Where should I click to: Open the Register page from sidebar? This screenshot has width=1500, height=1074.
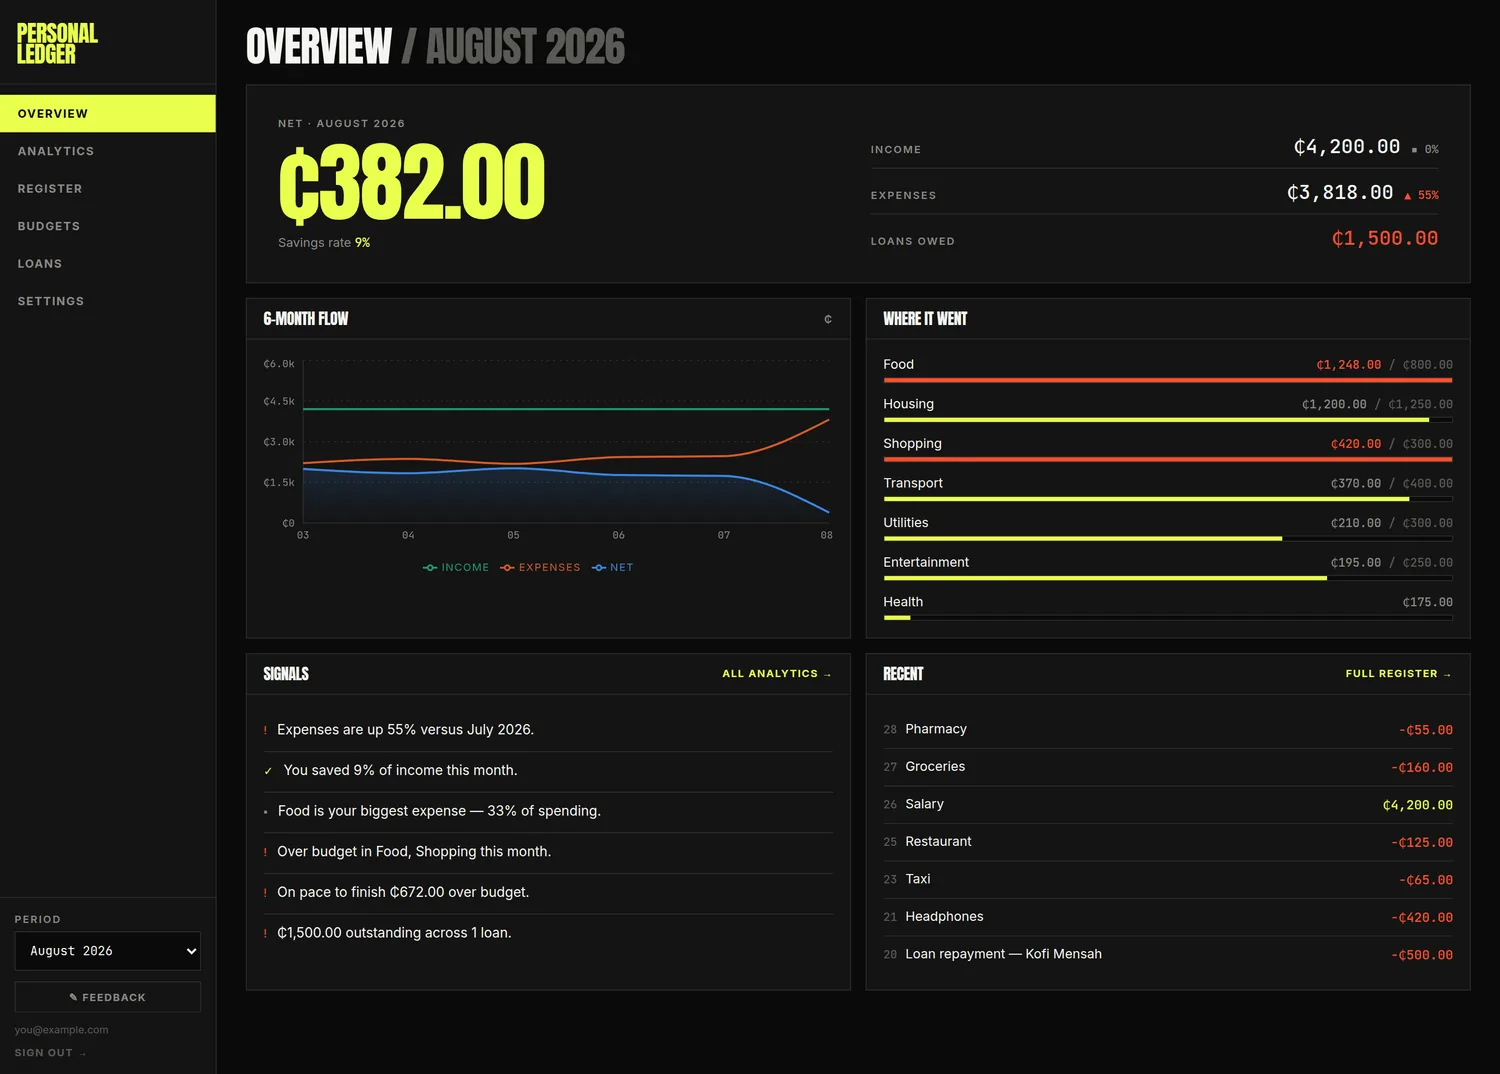(x=108, y=188)
